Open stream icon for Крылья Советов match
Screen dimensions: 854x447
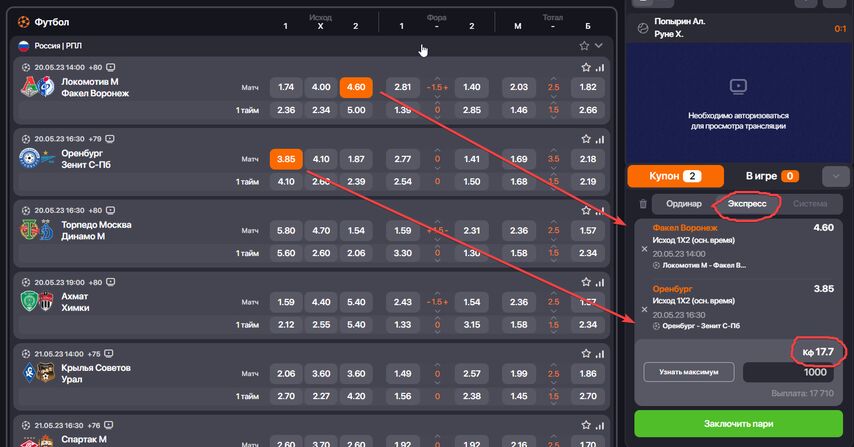click(x=108, y=353)
